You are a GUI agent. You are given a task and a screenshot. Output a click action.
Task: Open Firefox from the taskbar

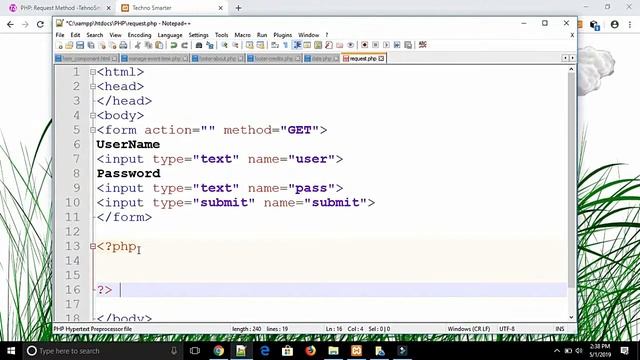click(311, 351)
